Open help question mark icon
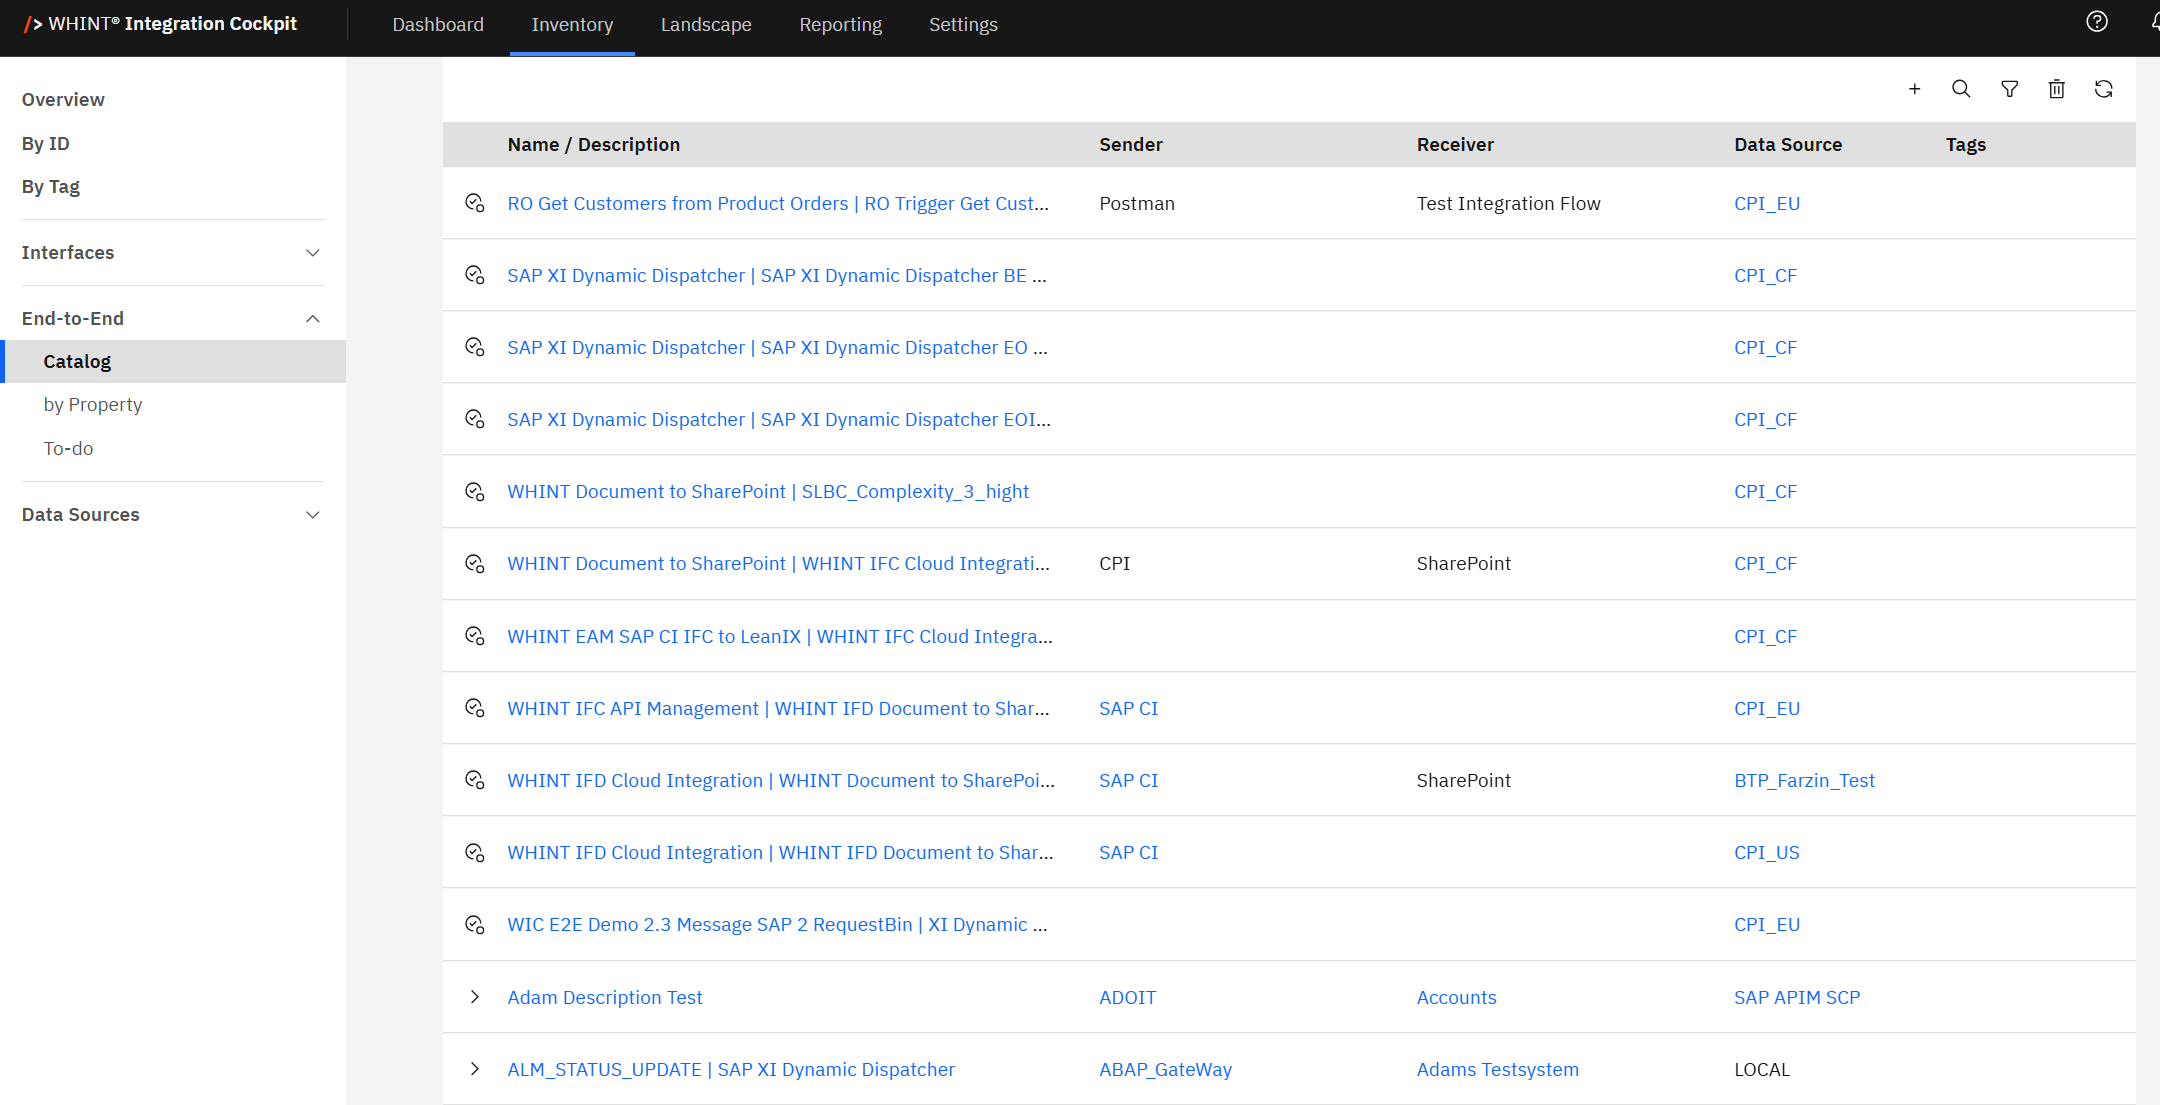This screenshot has height=1105, width=2160. point(2097,22)
